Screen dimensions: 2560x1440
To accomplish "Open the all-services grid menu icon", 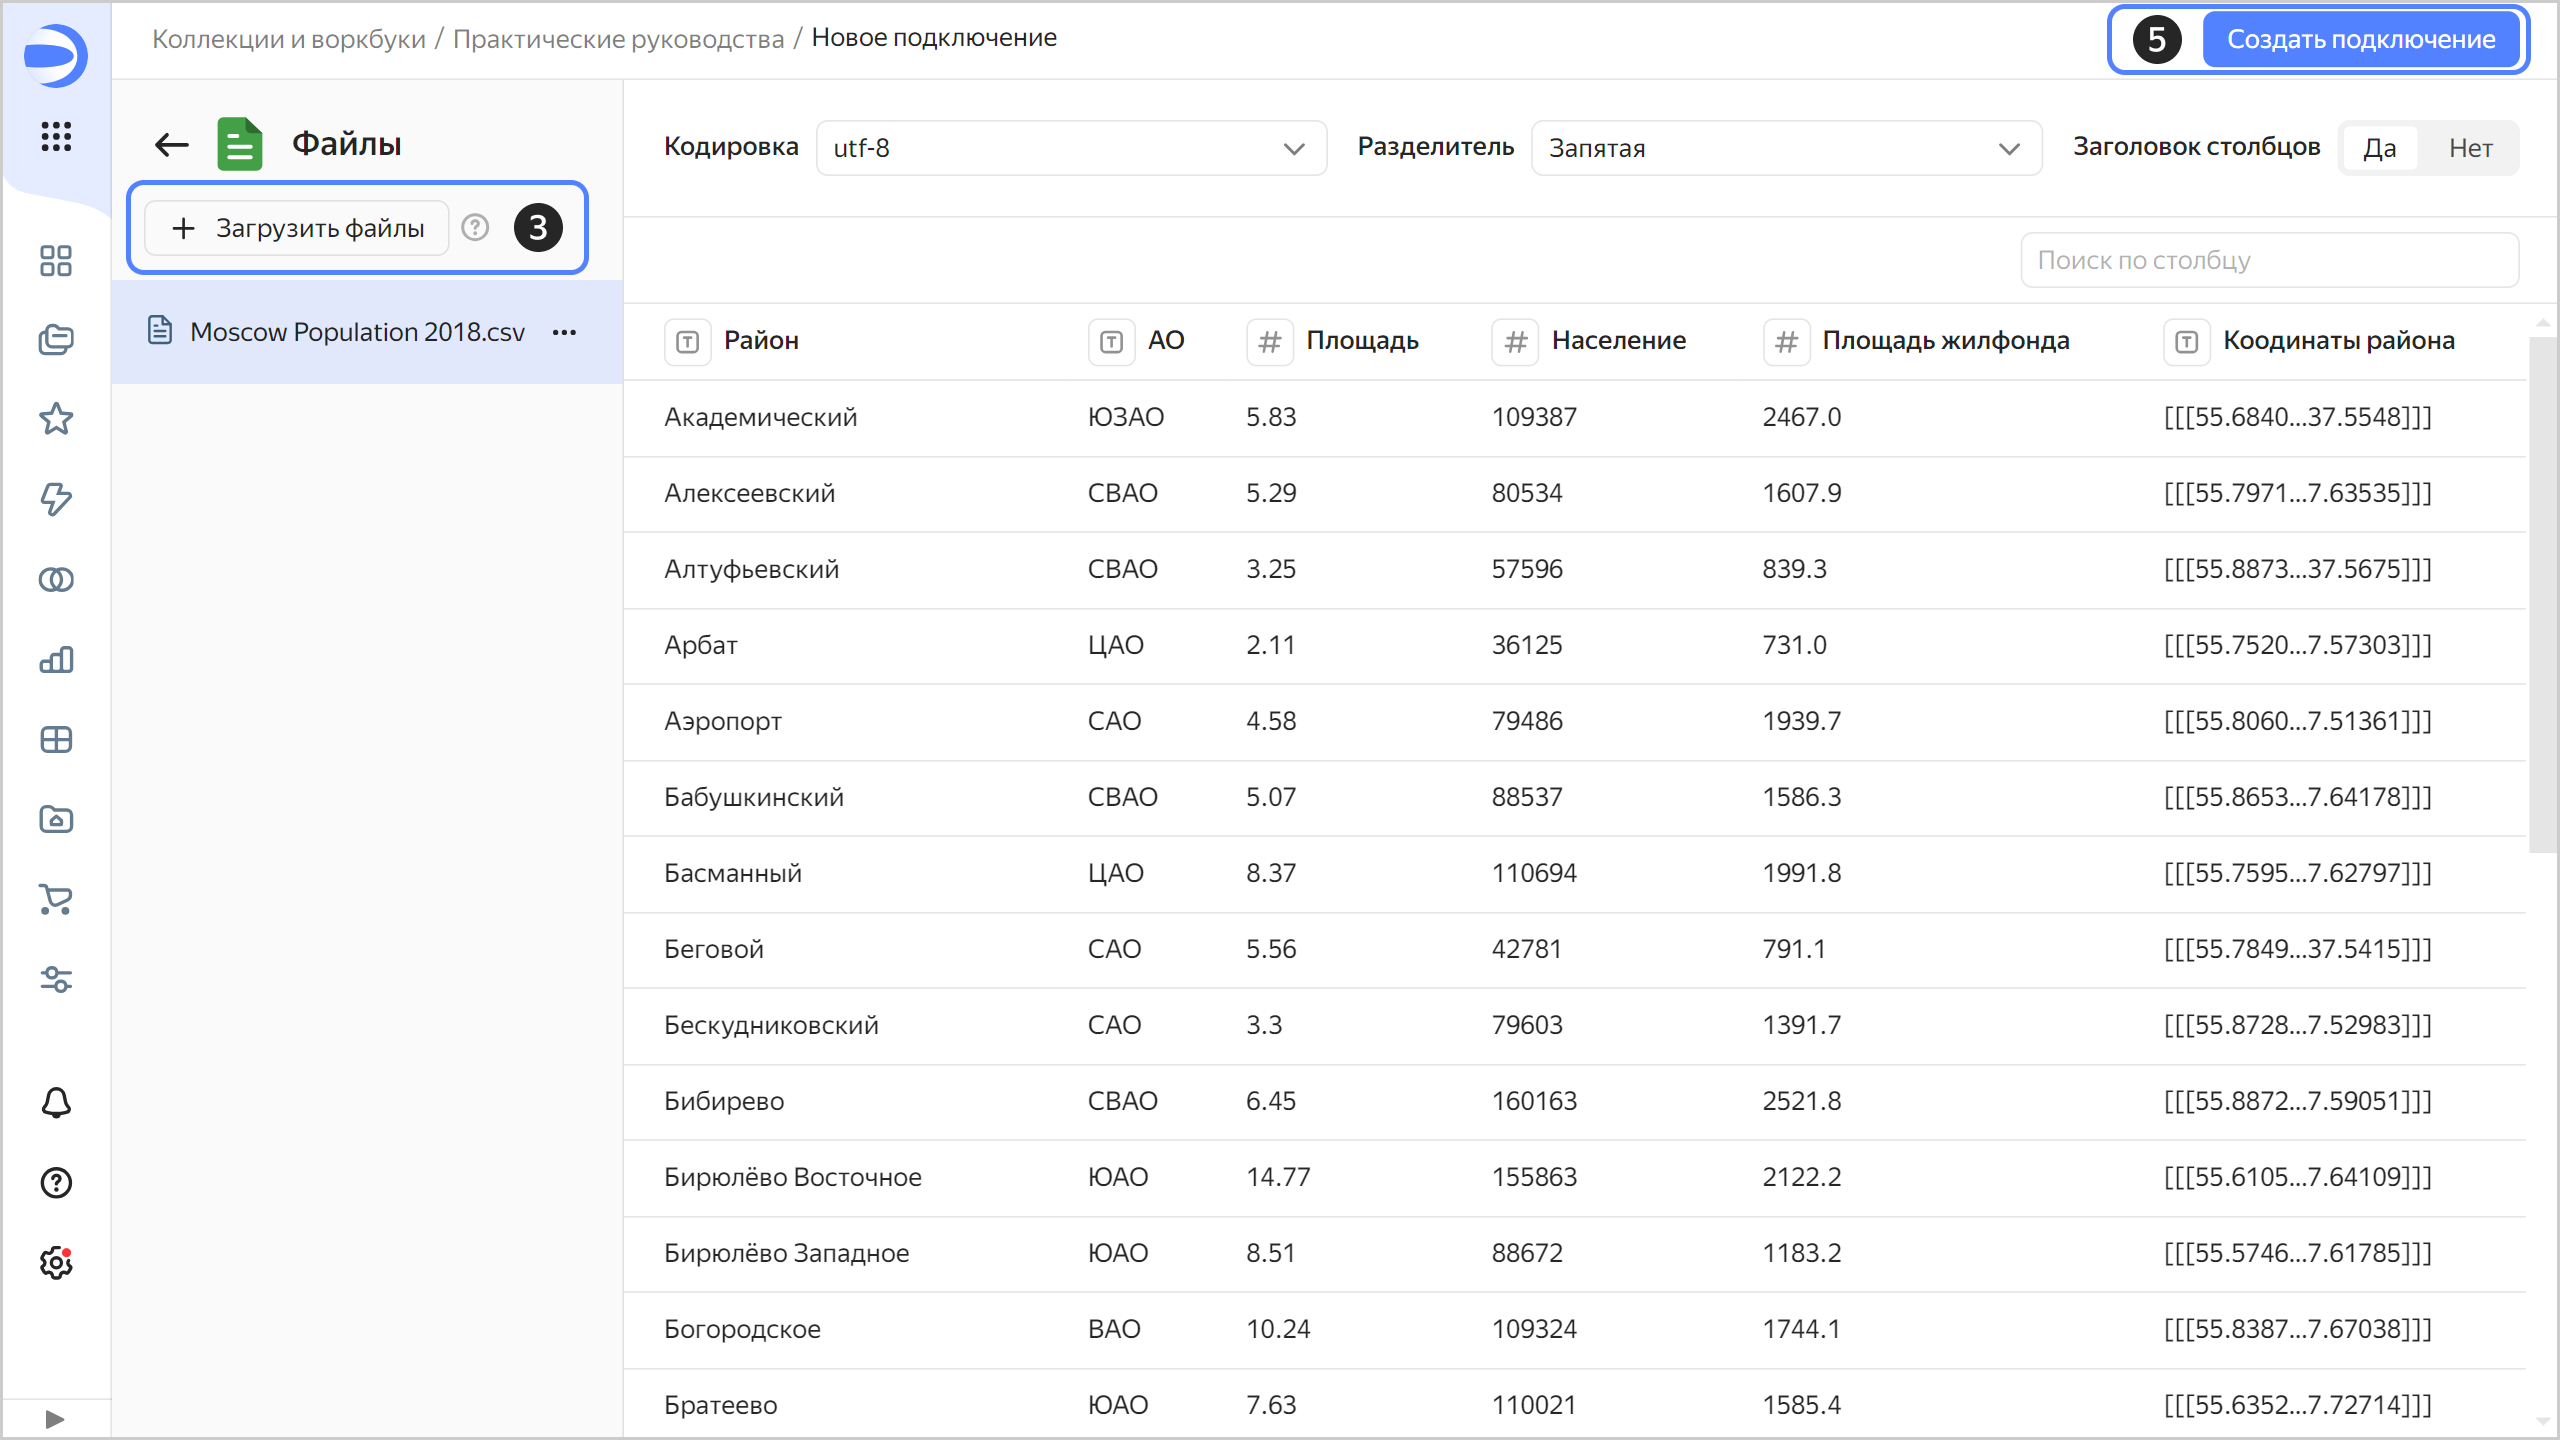I will coord(56,136).
